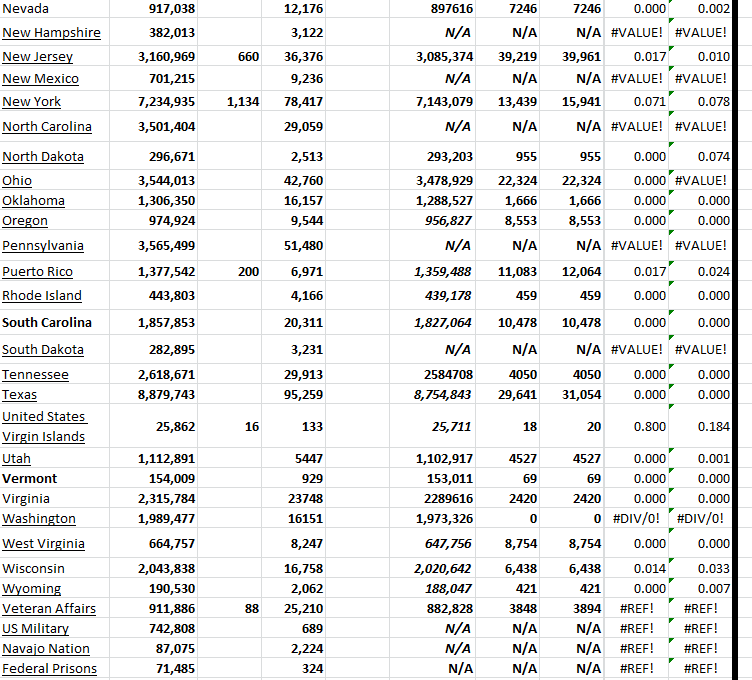The width and height of the screenshot is (752, 680).
Task: Select cell with value 742,808
Action: tap(153, 629)
